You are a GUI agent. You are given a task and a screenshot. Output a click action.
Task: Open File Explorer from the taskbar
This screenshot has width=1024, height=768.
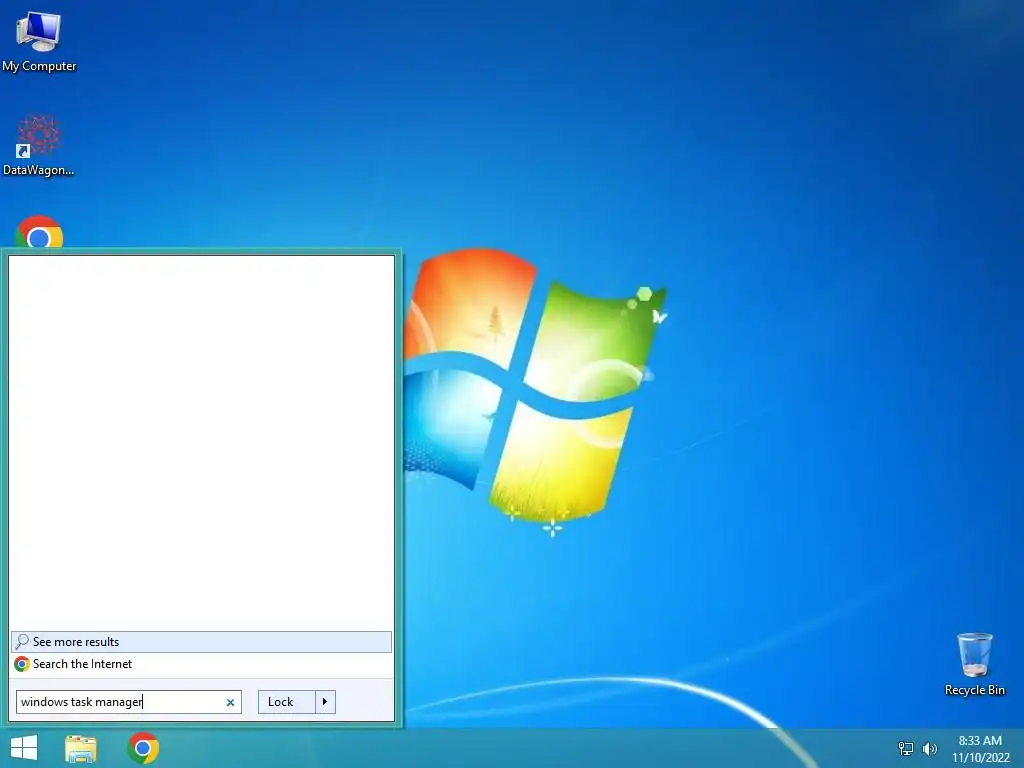(81, 748)
